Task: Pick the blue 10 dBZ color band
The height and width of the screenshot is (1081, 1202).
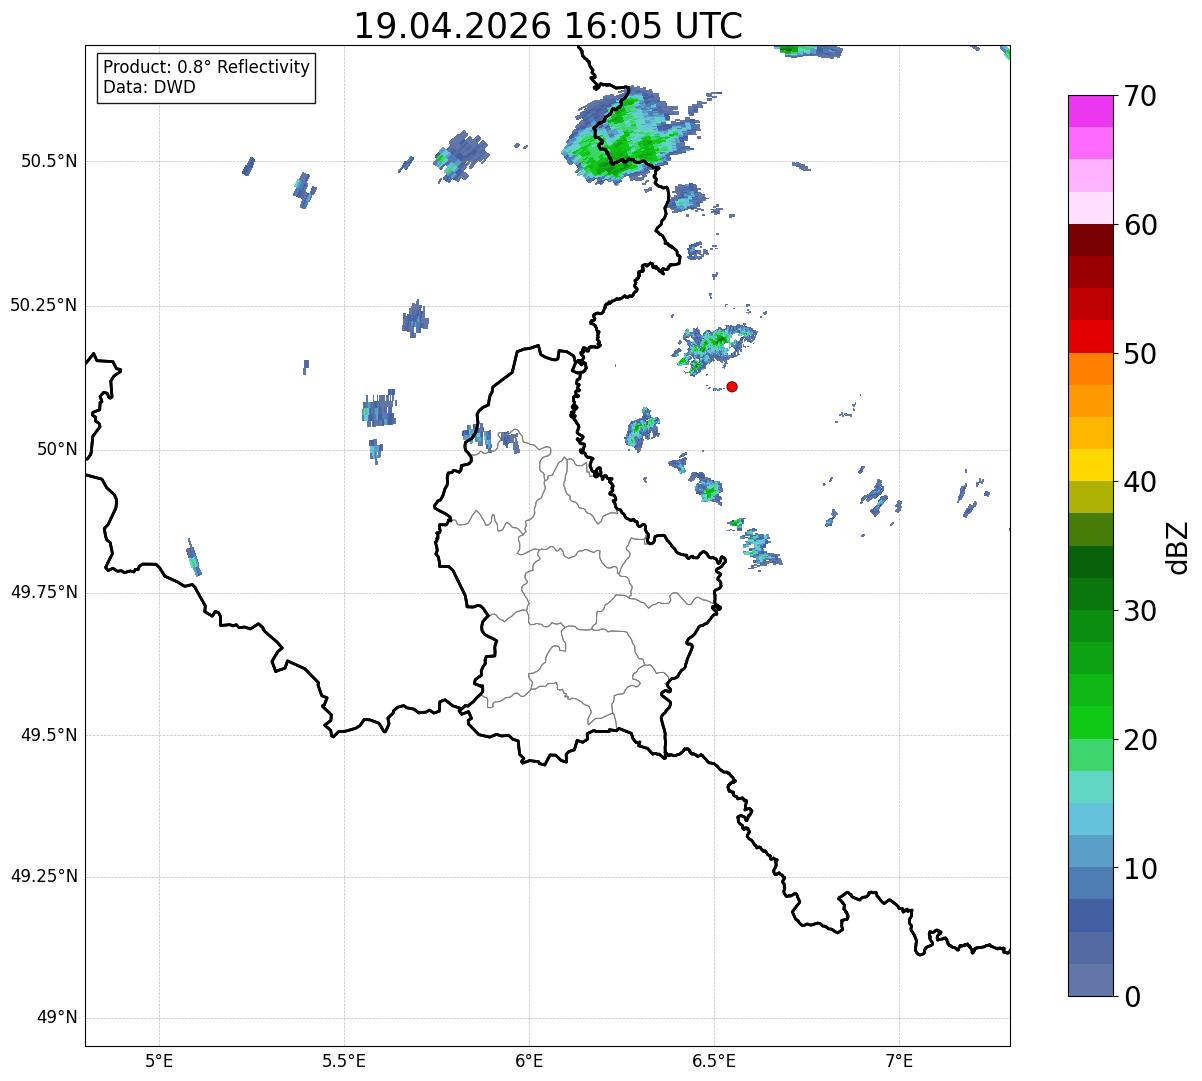Action: point(1091,852)
